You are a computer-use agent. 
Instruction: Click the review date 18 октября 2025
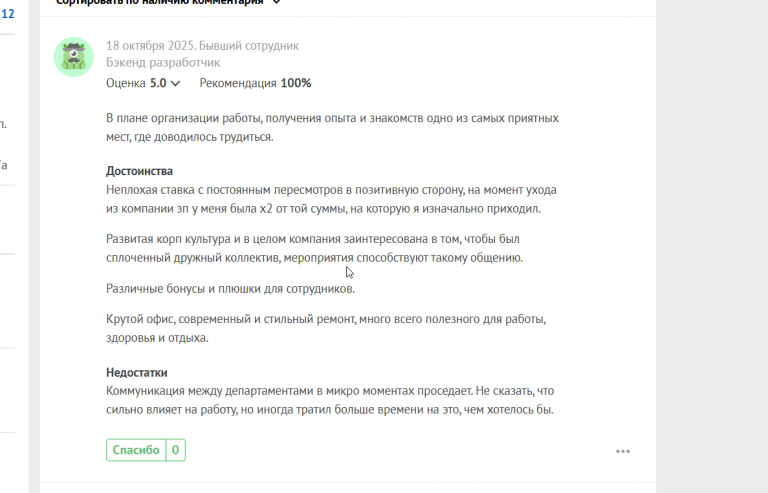pyautogui.click(x=151, y=46)
